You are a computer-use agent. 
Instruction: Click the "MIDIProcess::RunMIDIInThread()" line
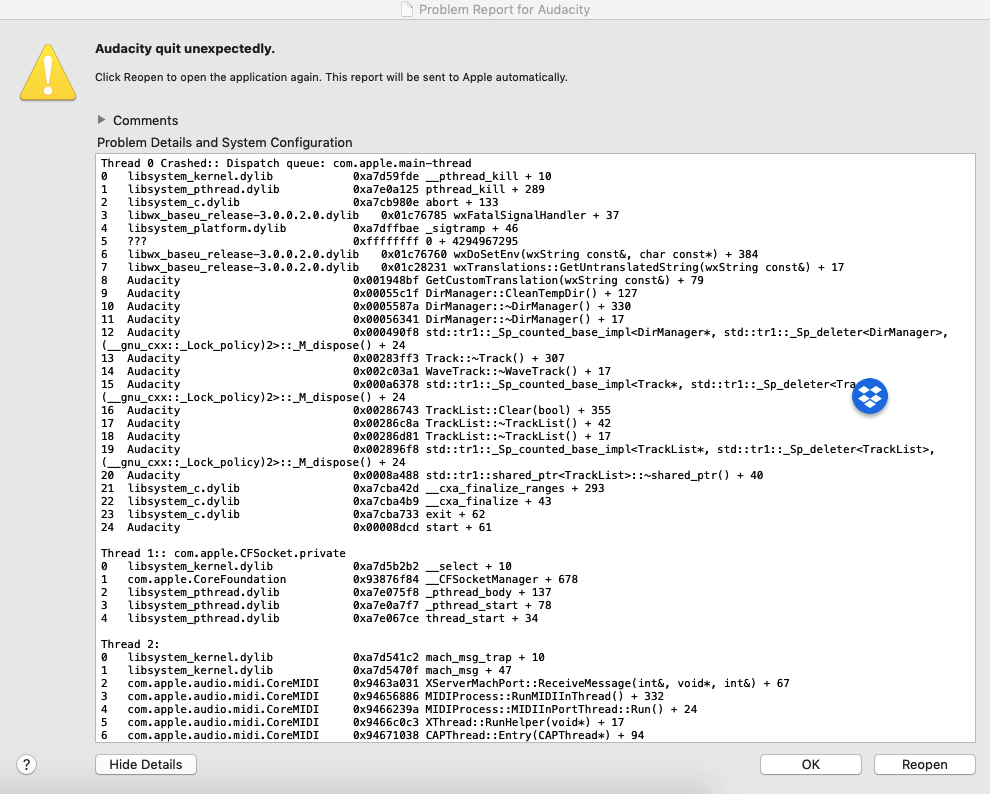coord(382,696)
